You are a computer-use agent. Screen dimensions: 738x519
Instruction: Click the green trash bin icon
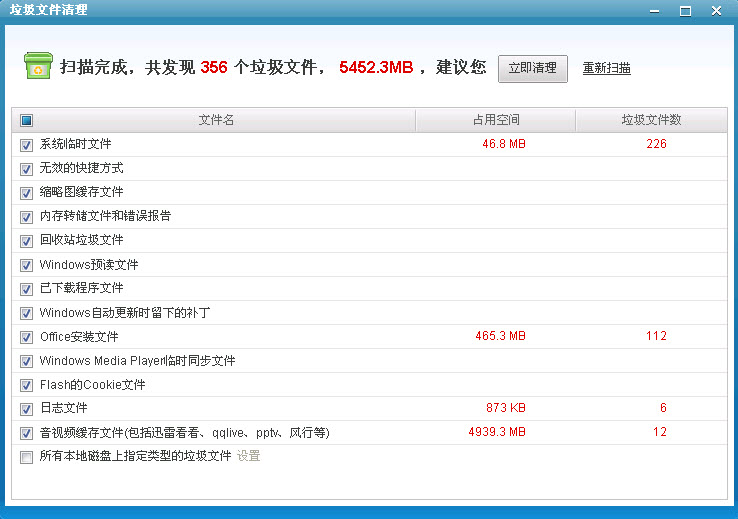tap(38, 66)
